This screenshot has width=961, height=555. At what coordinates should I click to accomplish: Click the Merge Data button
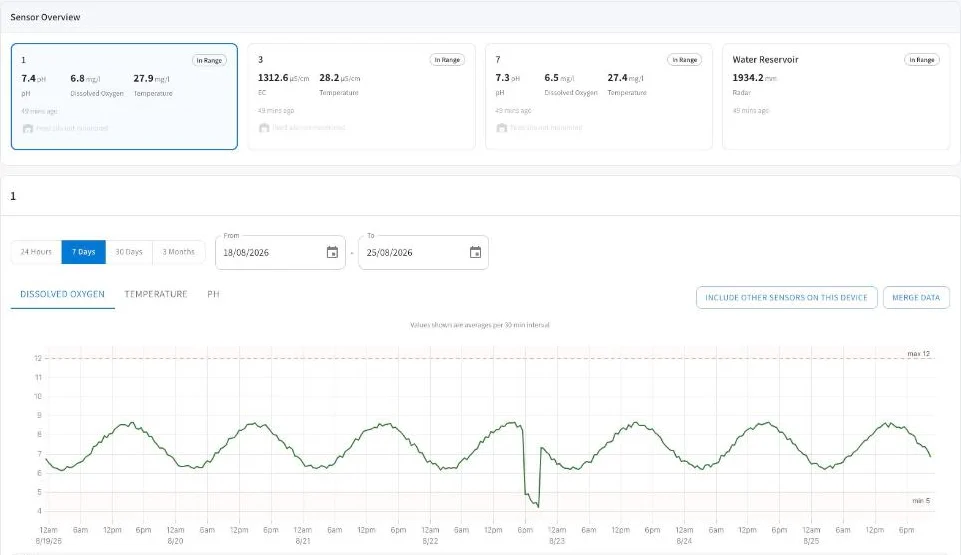pyautogui.click(x=916, y=298)
